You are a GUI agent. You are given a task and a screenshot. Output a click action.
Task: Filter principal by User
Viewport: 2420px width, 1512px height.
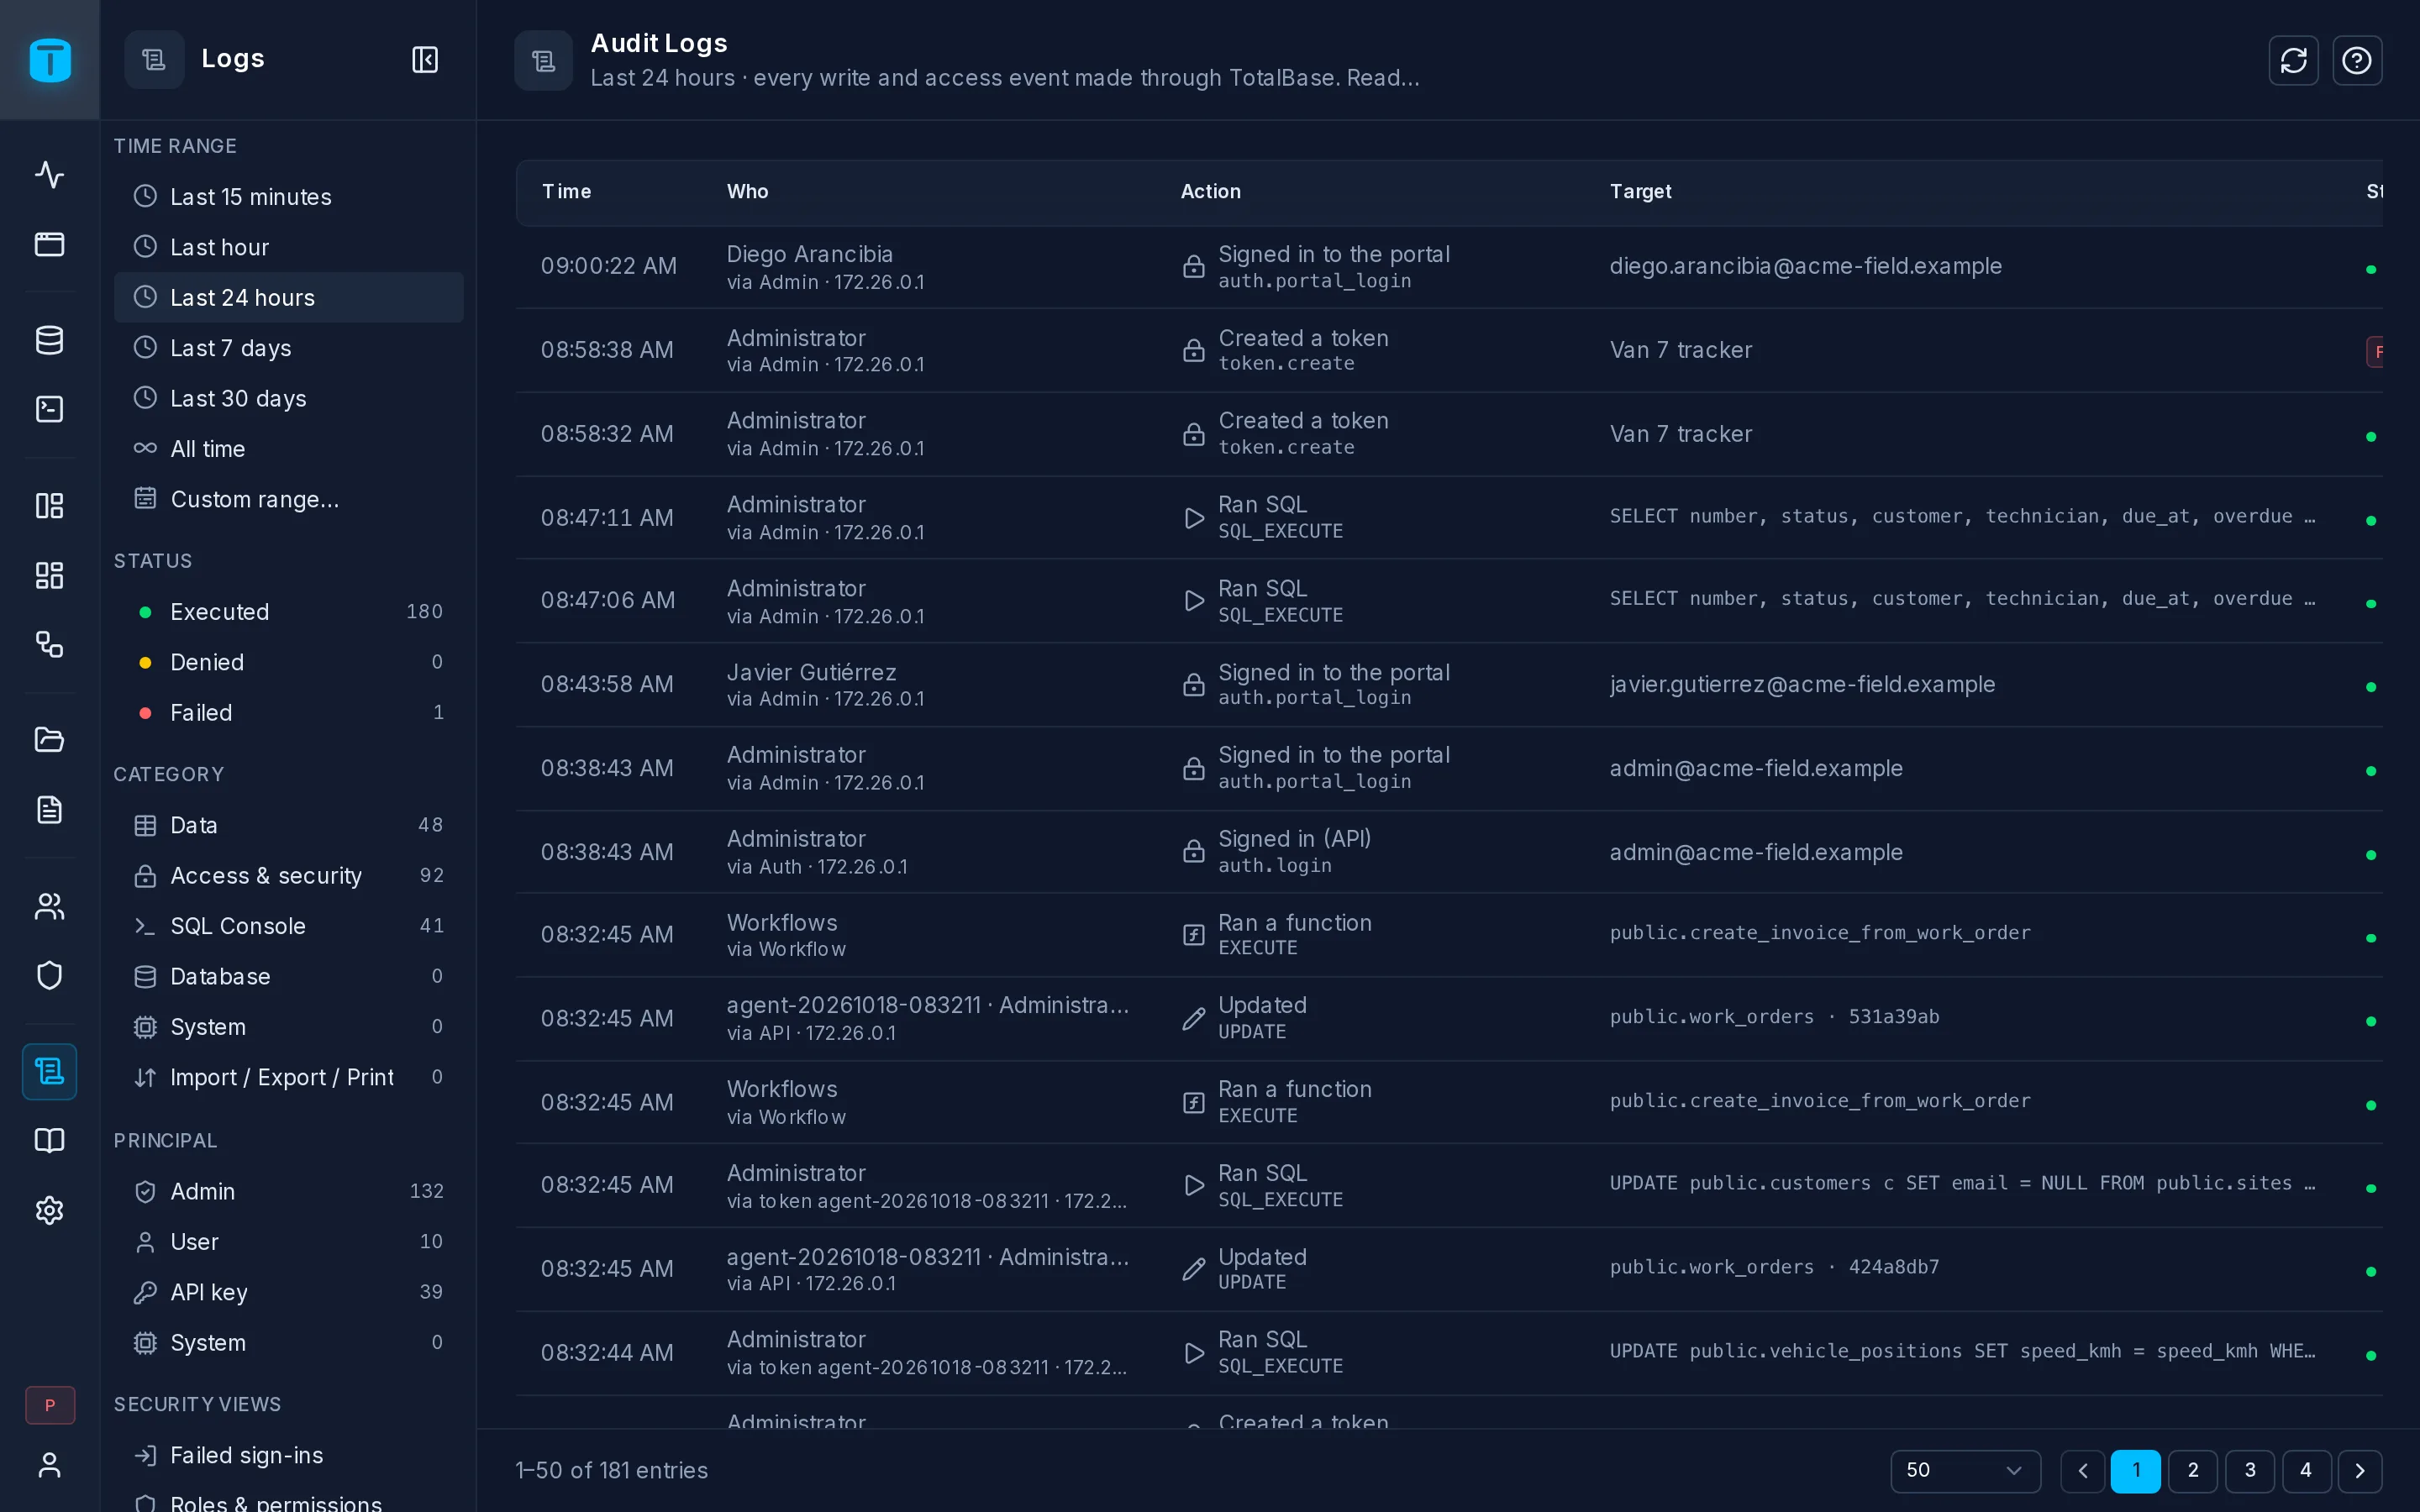point(288,1241)
